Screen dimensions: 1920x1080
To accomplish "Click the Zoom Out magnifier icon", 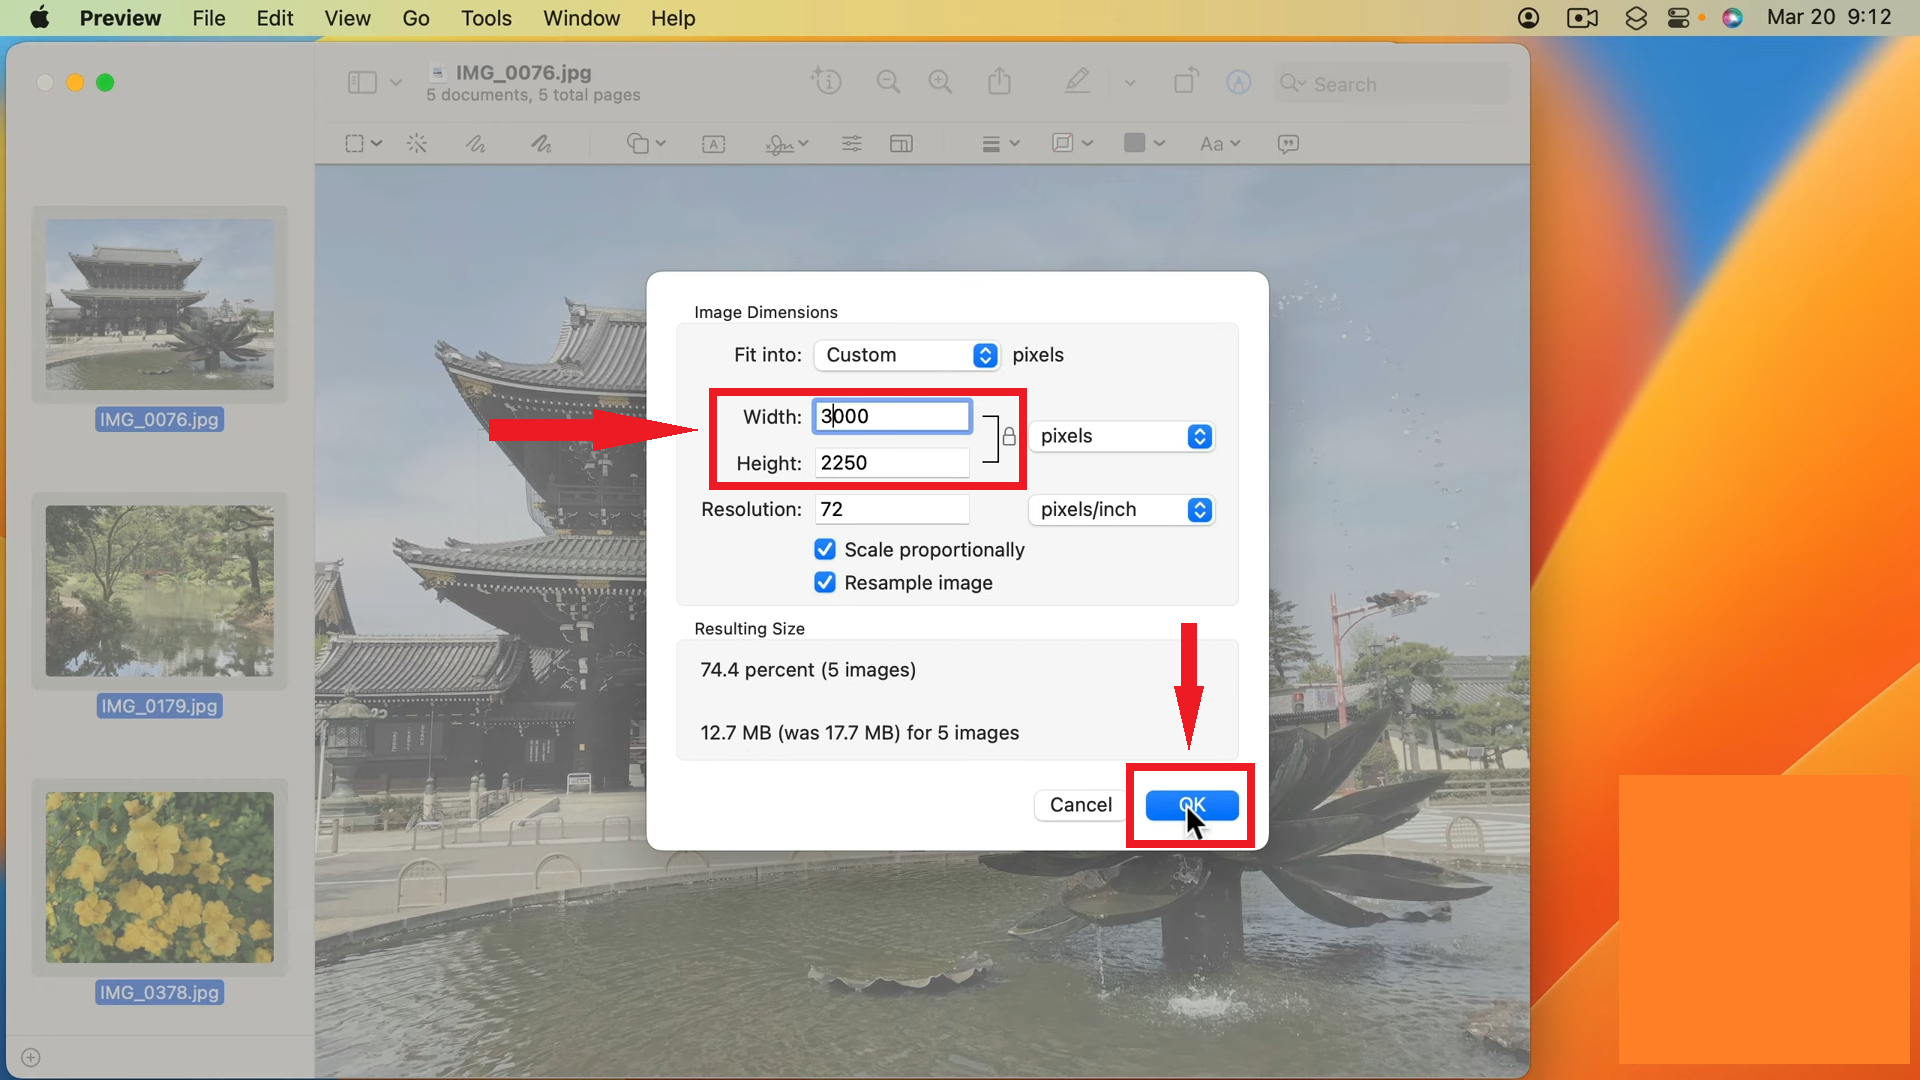I will (888, 82).
